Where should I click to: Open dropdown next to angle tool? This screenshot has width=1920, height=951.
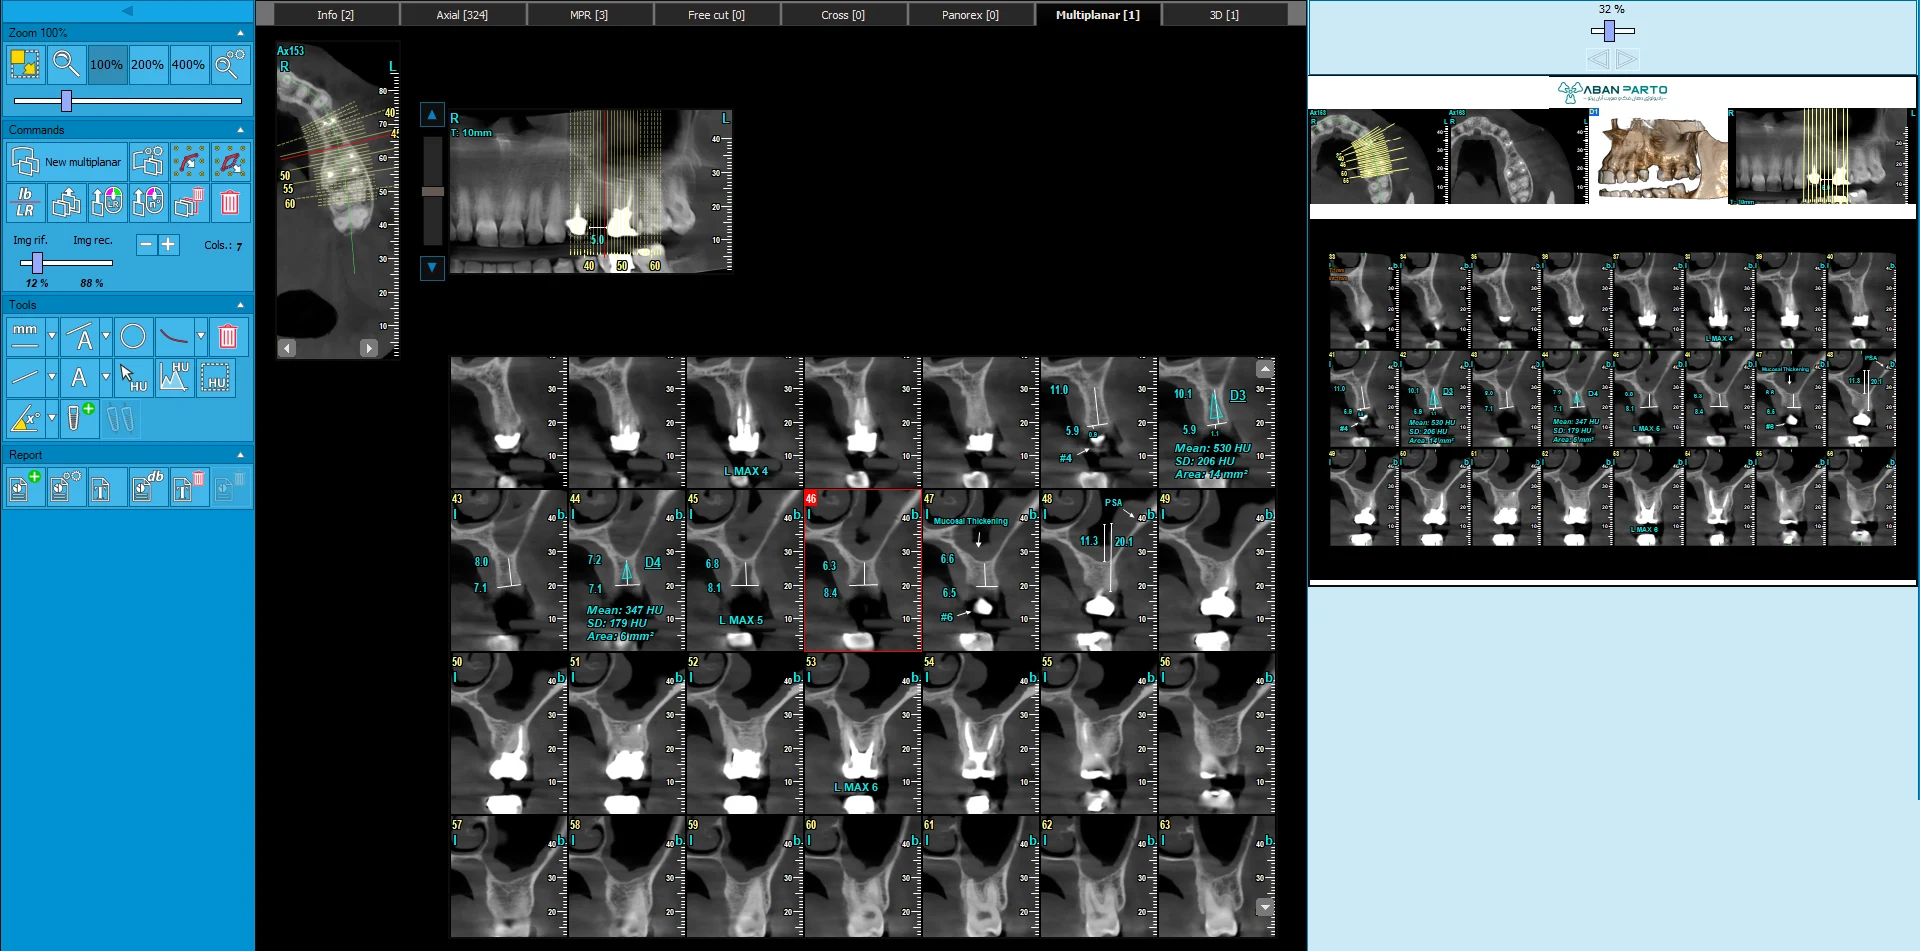click(x=52, y=419)
